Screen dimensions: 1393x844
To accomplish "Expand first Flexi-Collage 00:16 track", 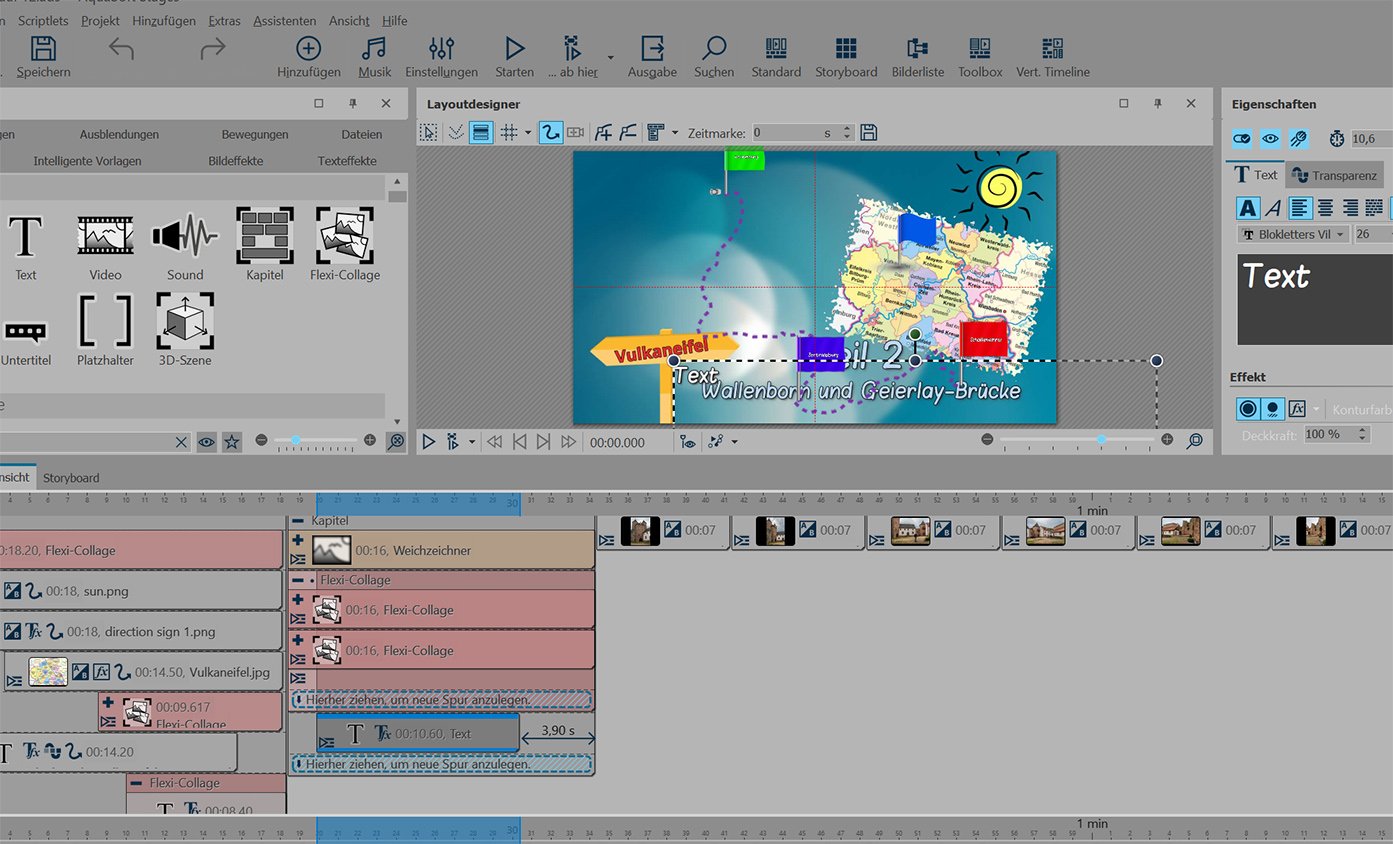I will coord(298,600).
